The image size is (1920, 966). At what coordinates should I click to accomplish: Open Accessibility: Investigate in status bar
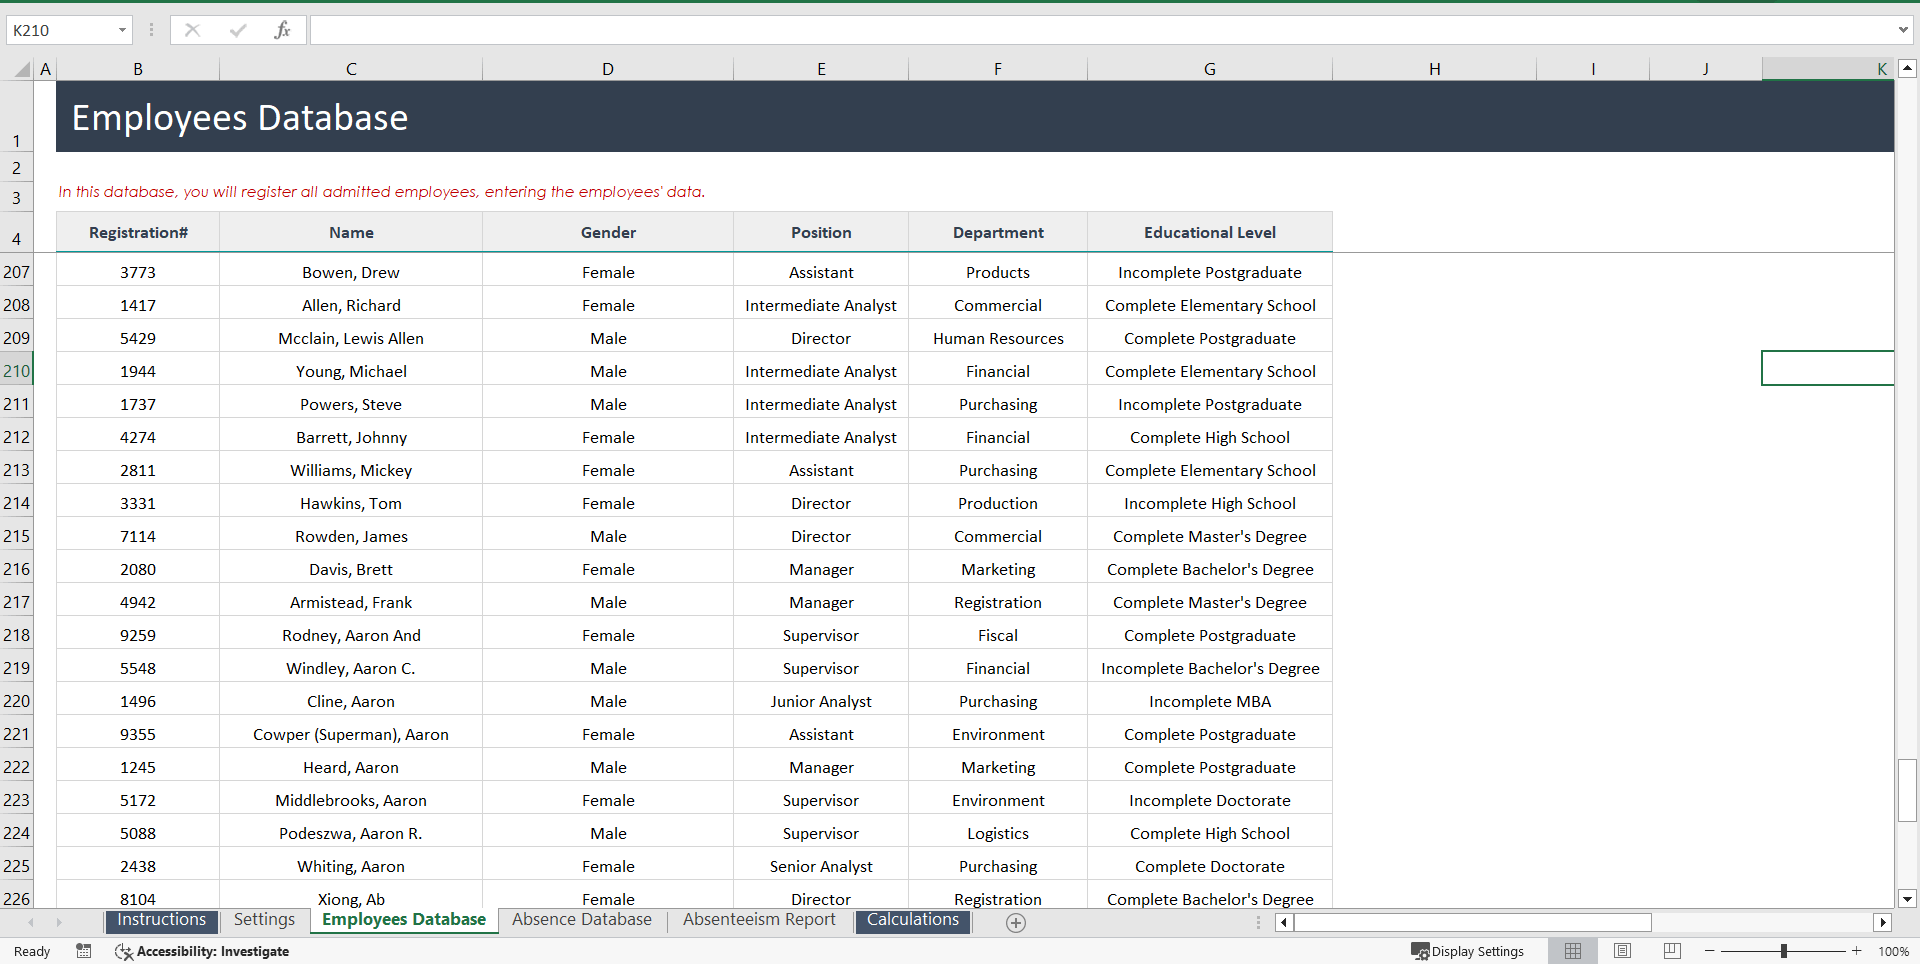[202, 951]
